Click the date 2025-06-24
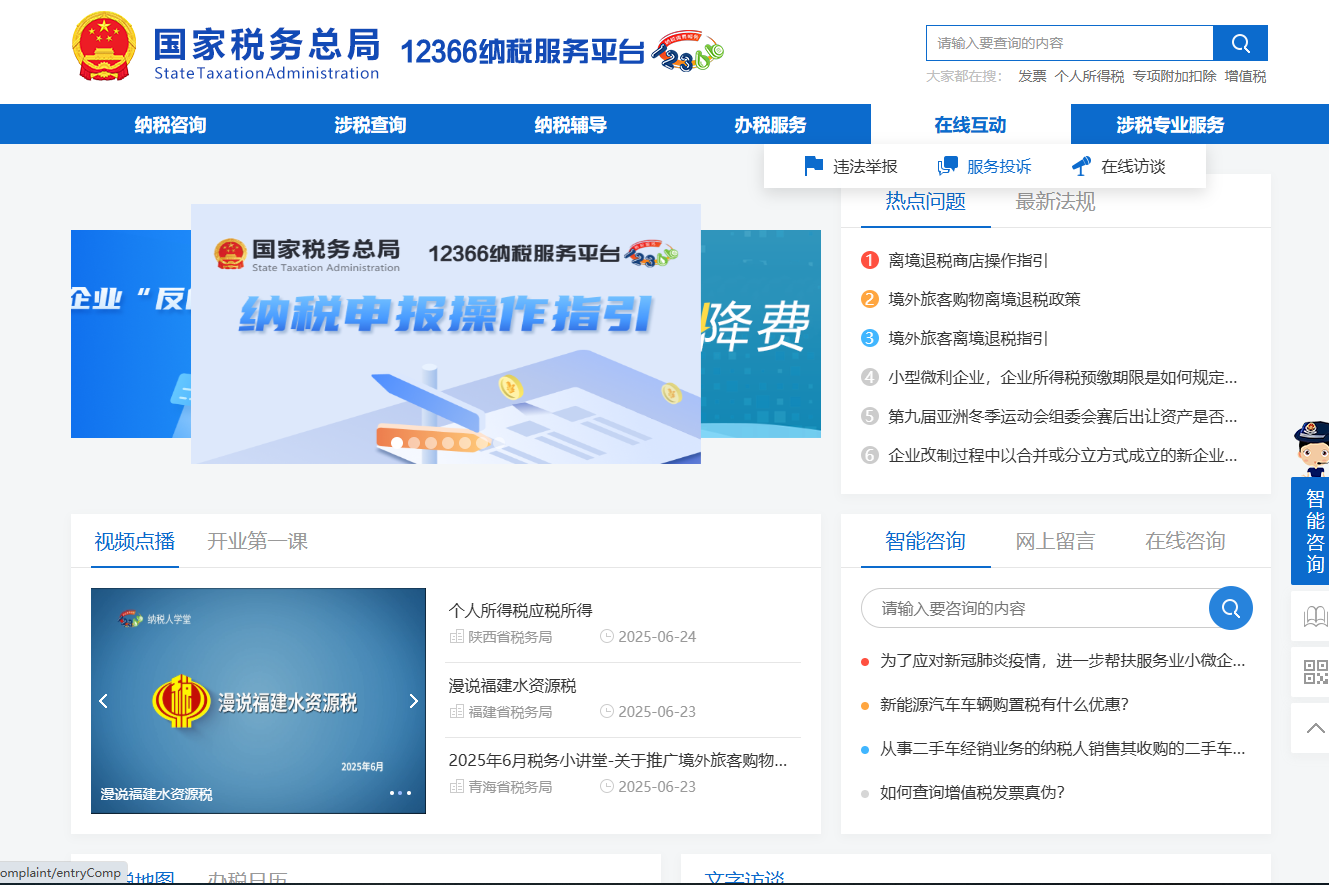The width and height of the screenshot is (1329, 885). [x=657, y=637]
